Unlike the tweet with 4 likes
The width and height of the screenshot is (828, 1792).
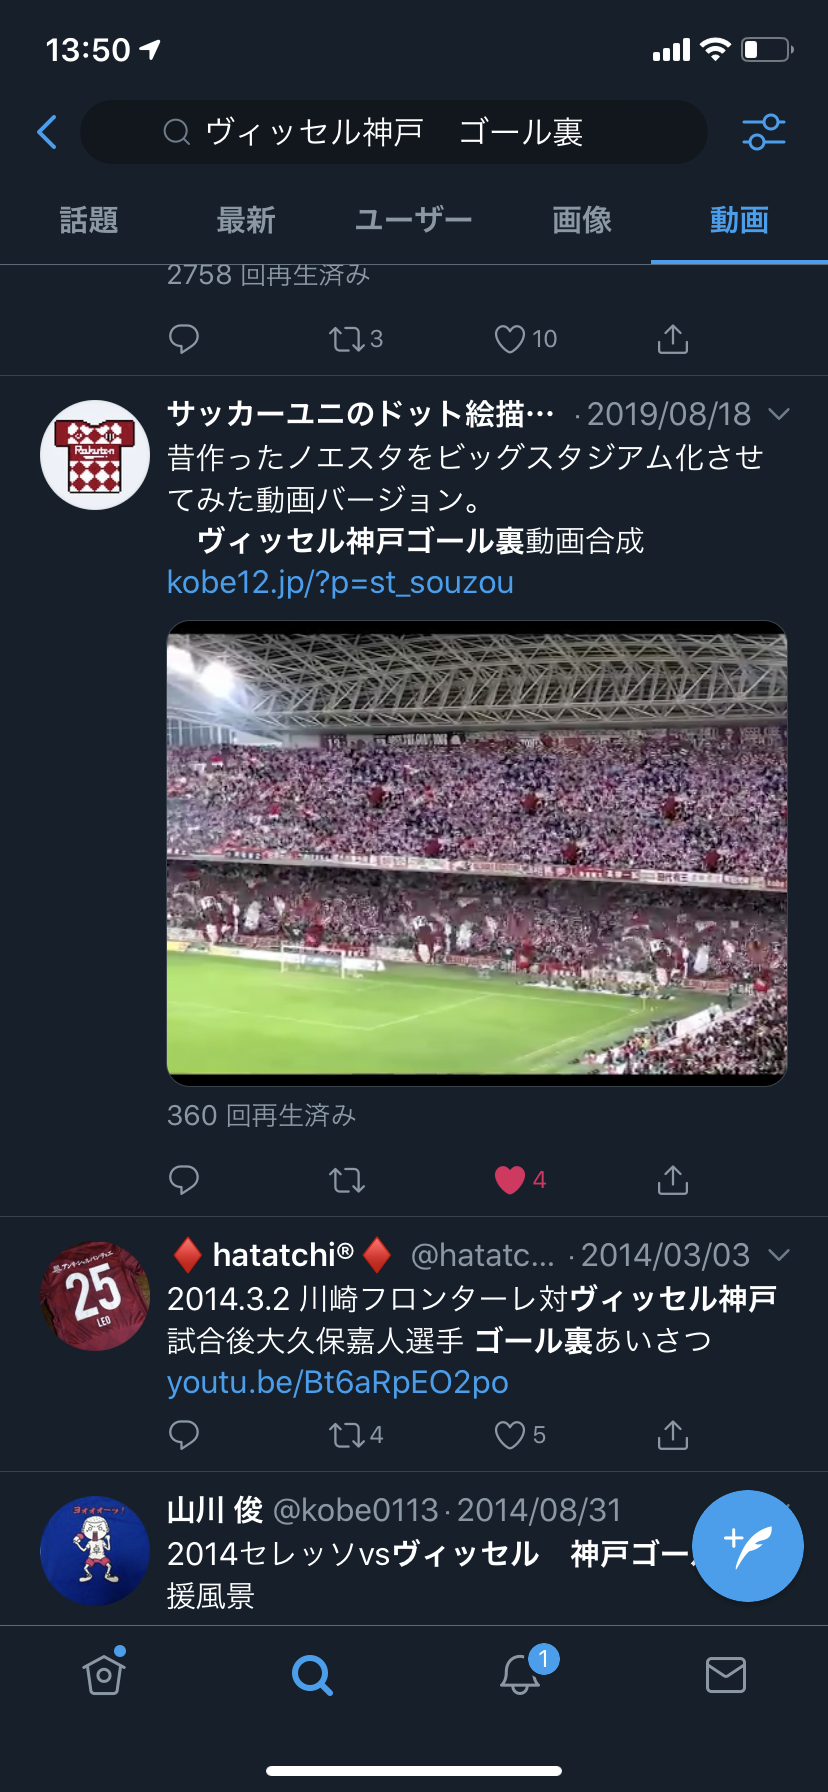tap(510, 1180)
